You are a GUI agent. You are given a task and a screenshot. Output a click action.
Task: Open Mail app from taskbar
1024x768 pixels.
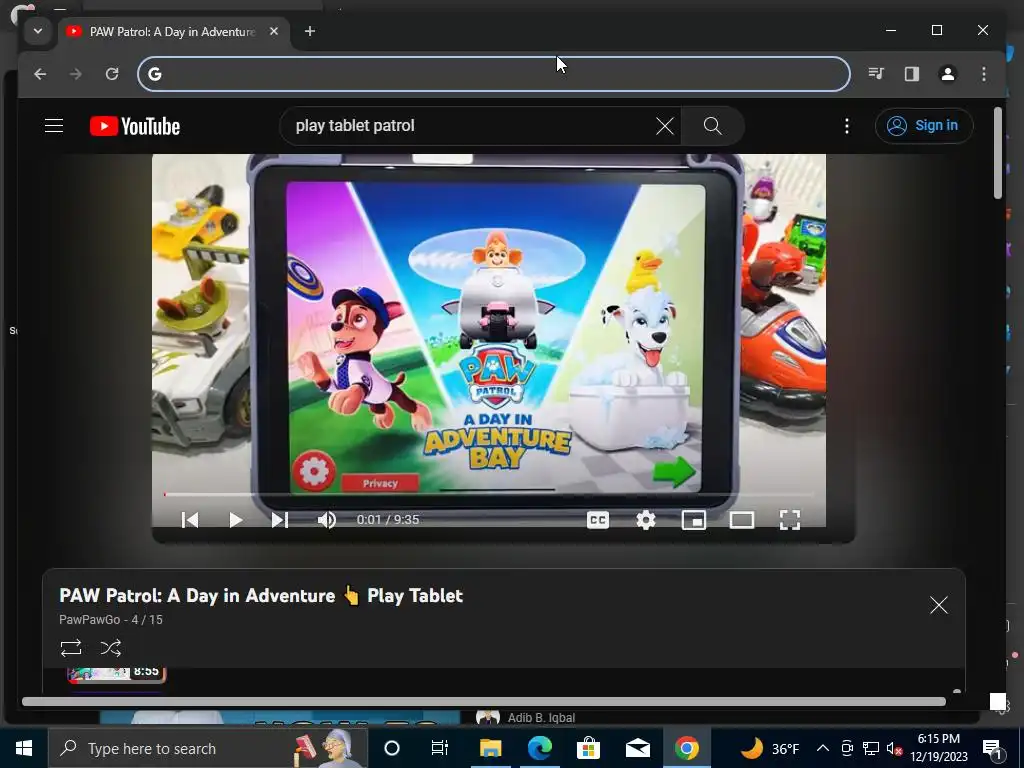click(637, 748)
